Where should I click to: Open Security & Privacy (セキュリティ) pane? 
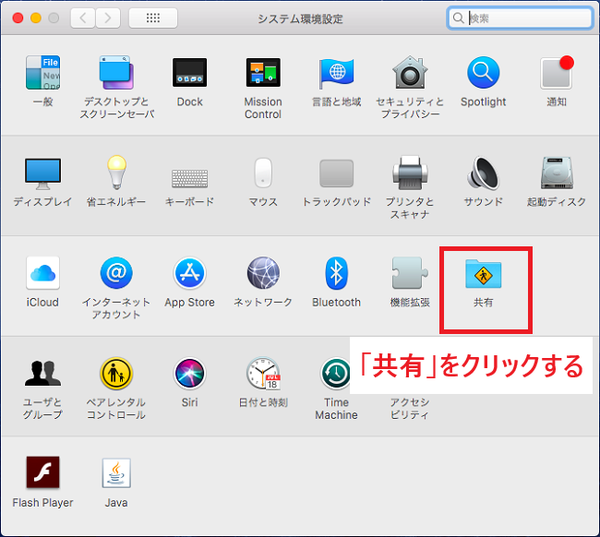pyautogui.click(x=410, y=73)
